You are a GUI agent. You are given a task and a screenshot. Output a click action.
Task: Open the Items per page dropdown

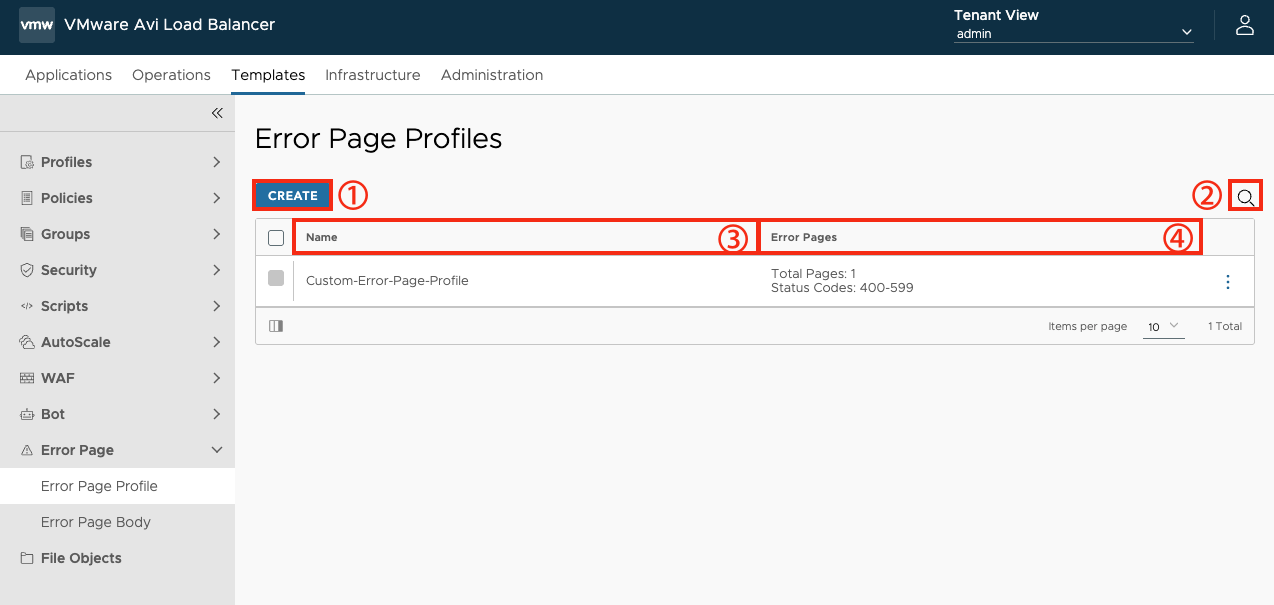(1164, 327)
